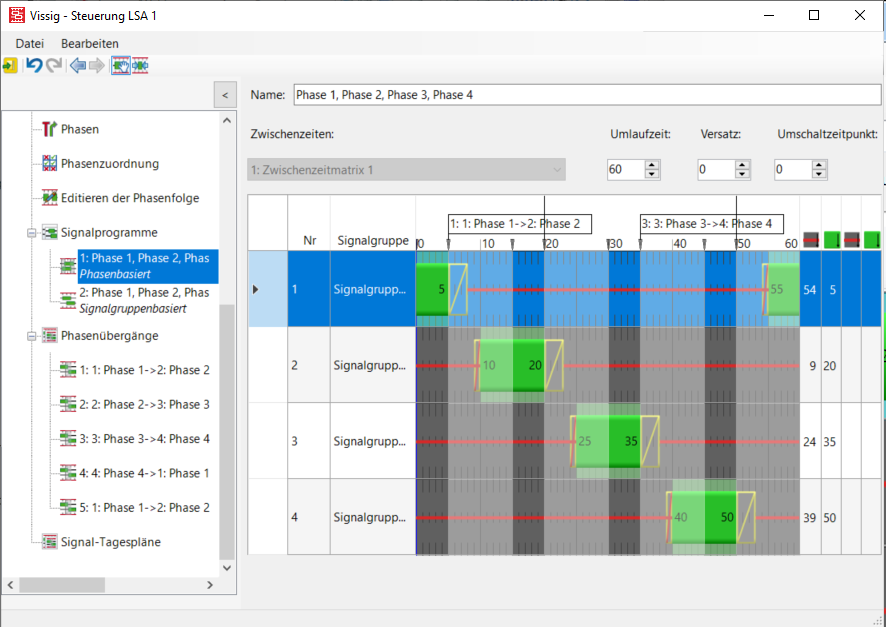Screen dimensions: 886x627
Task: Click icon beside '2: 2: Phase 2->3: Phase 3'
Action: pos(68,404)
